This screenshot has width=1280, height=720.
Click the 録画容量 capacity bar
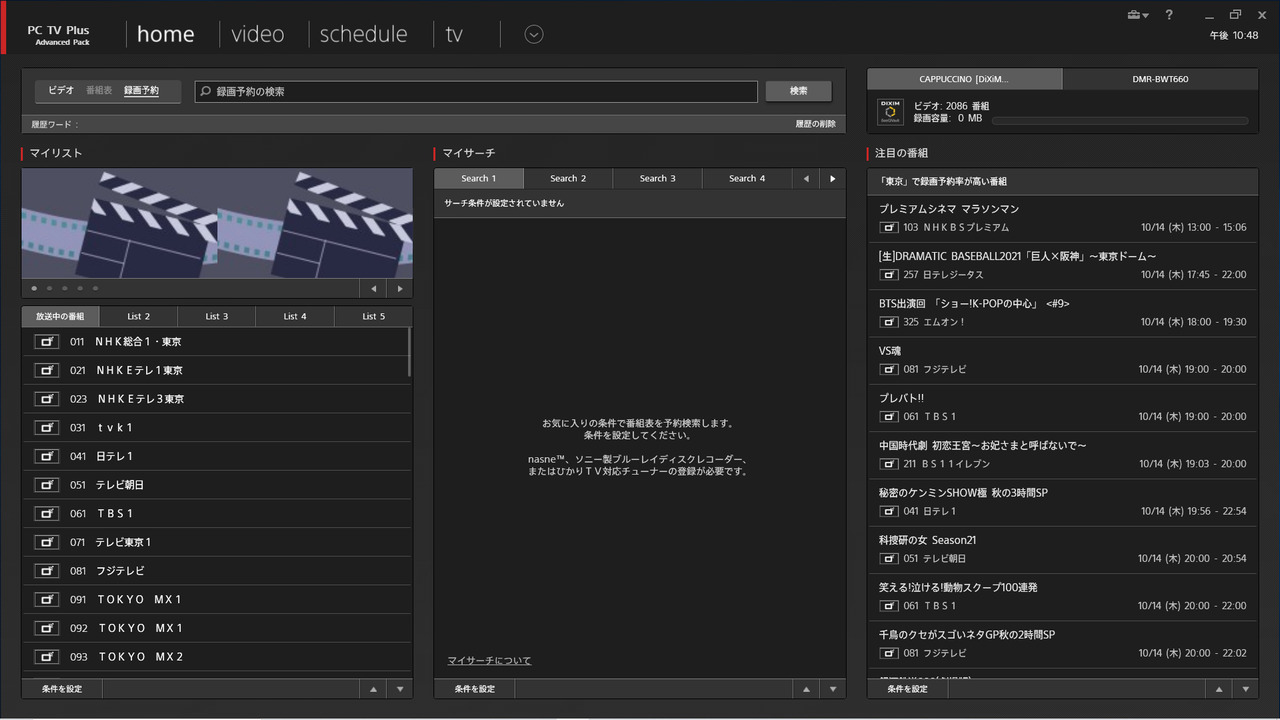[1120, 119]
